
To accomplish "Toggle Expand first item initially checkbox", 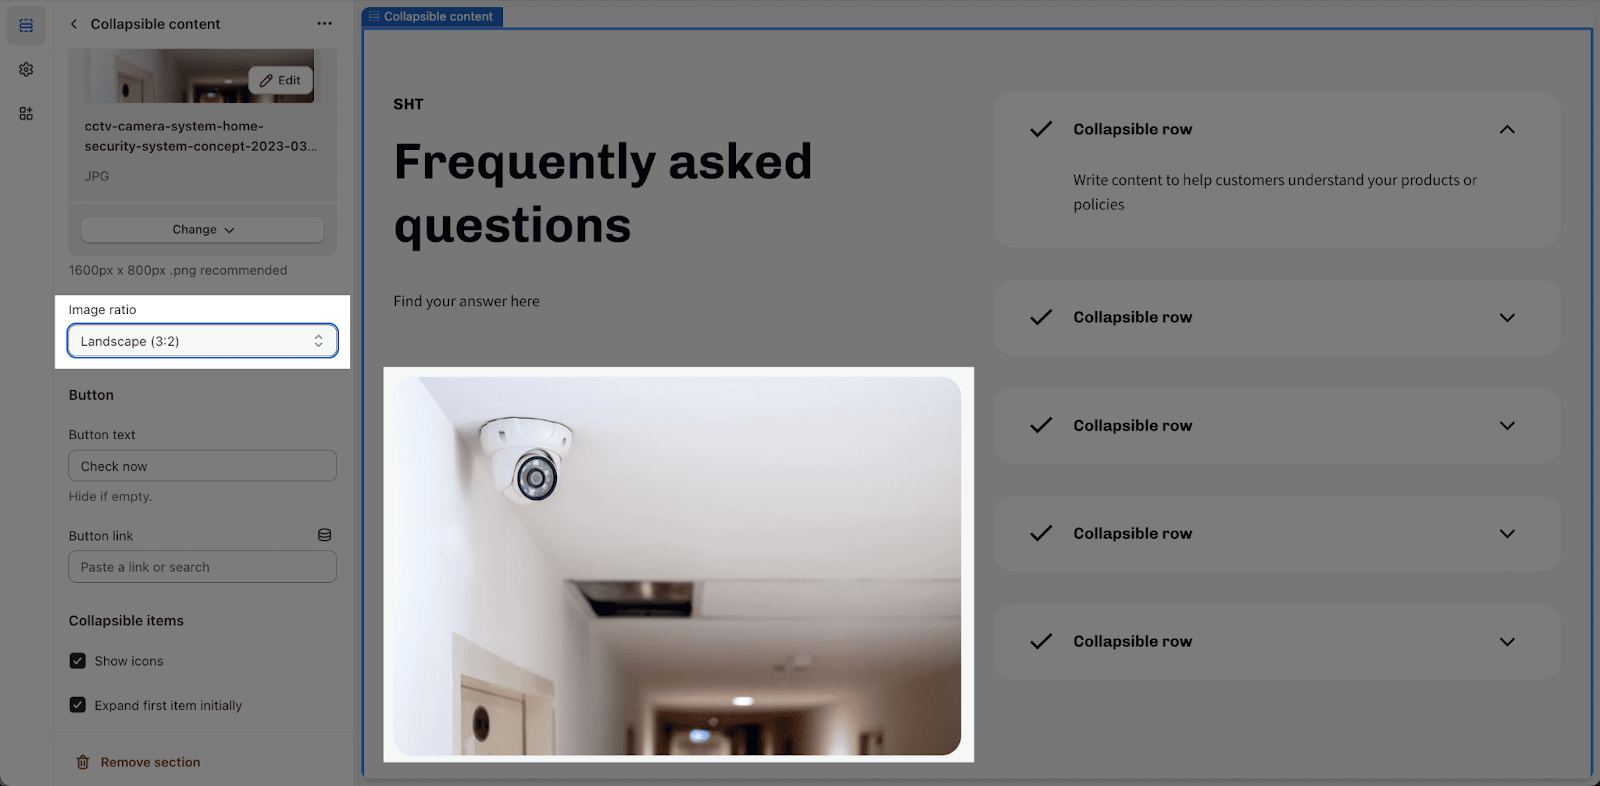I will (x=77, y=705).
